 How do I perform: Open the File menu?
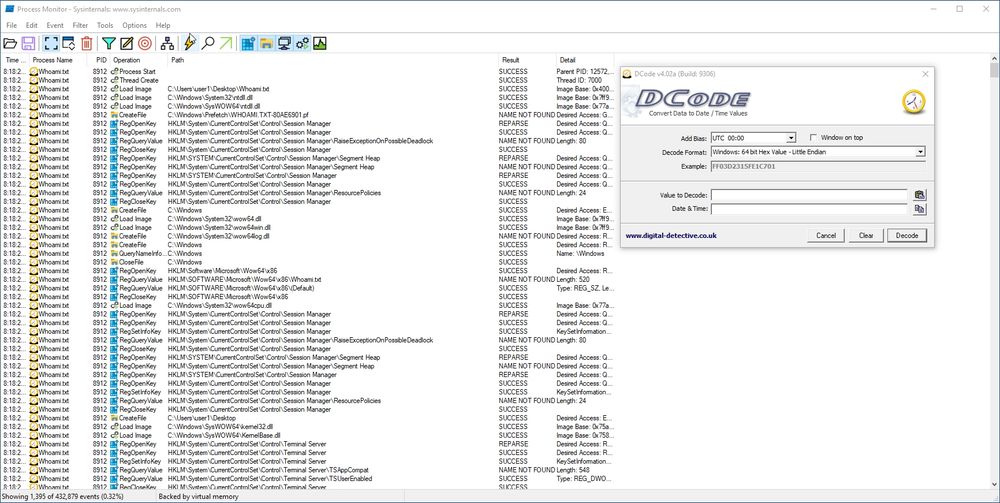[11, 26]
